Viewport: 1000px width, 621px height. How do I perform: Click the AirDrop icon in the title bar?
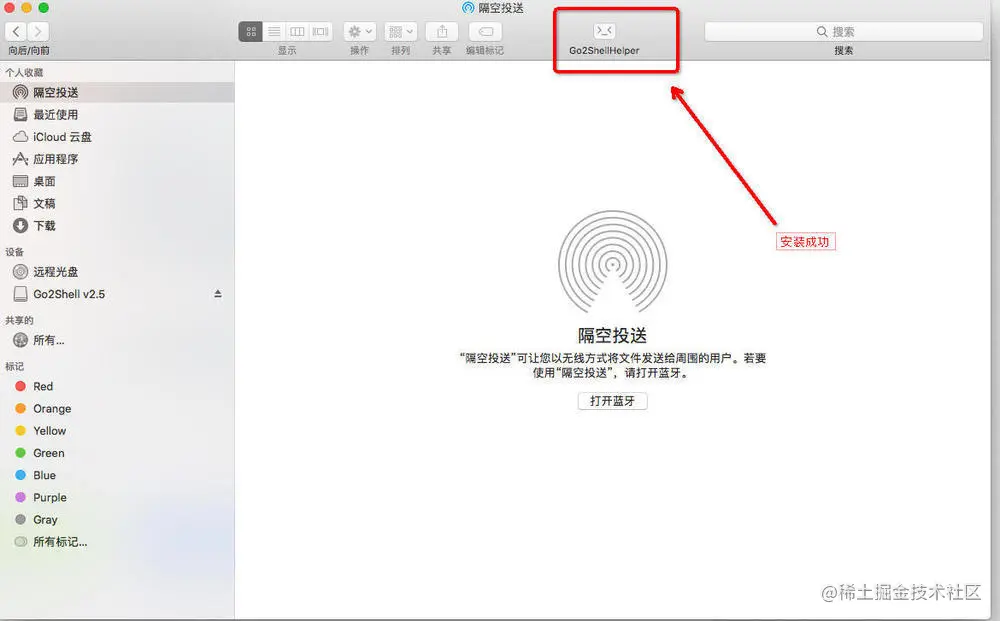(x=468, y=8)
